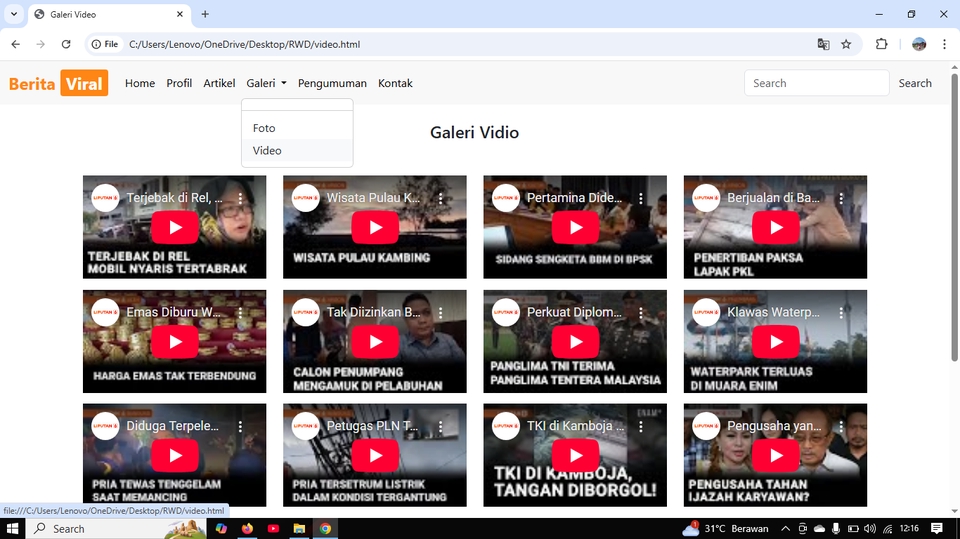Open File Explorer from the taskbar
960x539 pixels.
coord(299,528)
